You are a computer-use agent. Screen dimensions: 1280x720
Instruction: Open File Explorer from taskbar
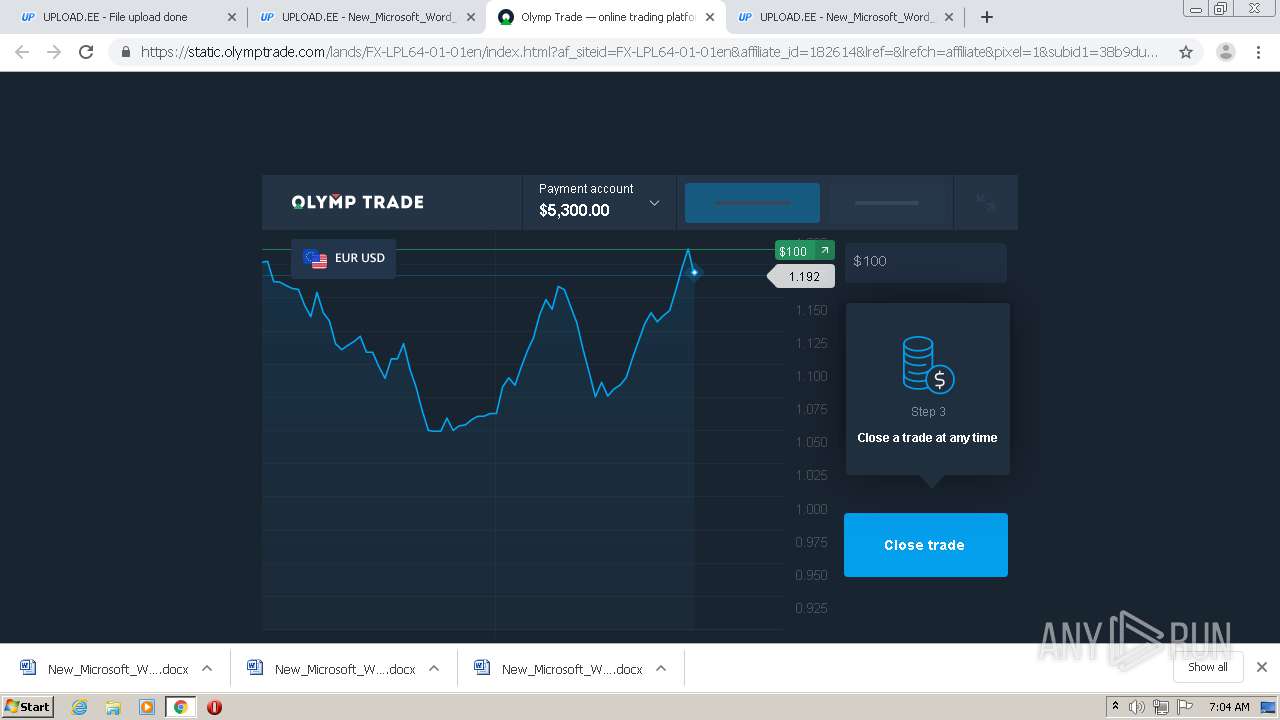(113, 707)
